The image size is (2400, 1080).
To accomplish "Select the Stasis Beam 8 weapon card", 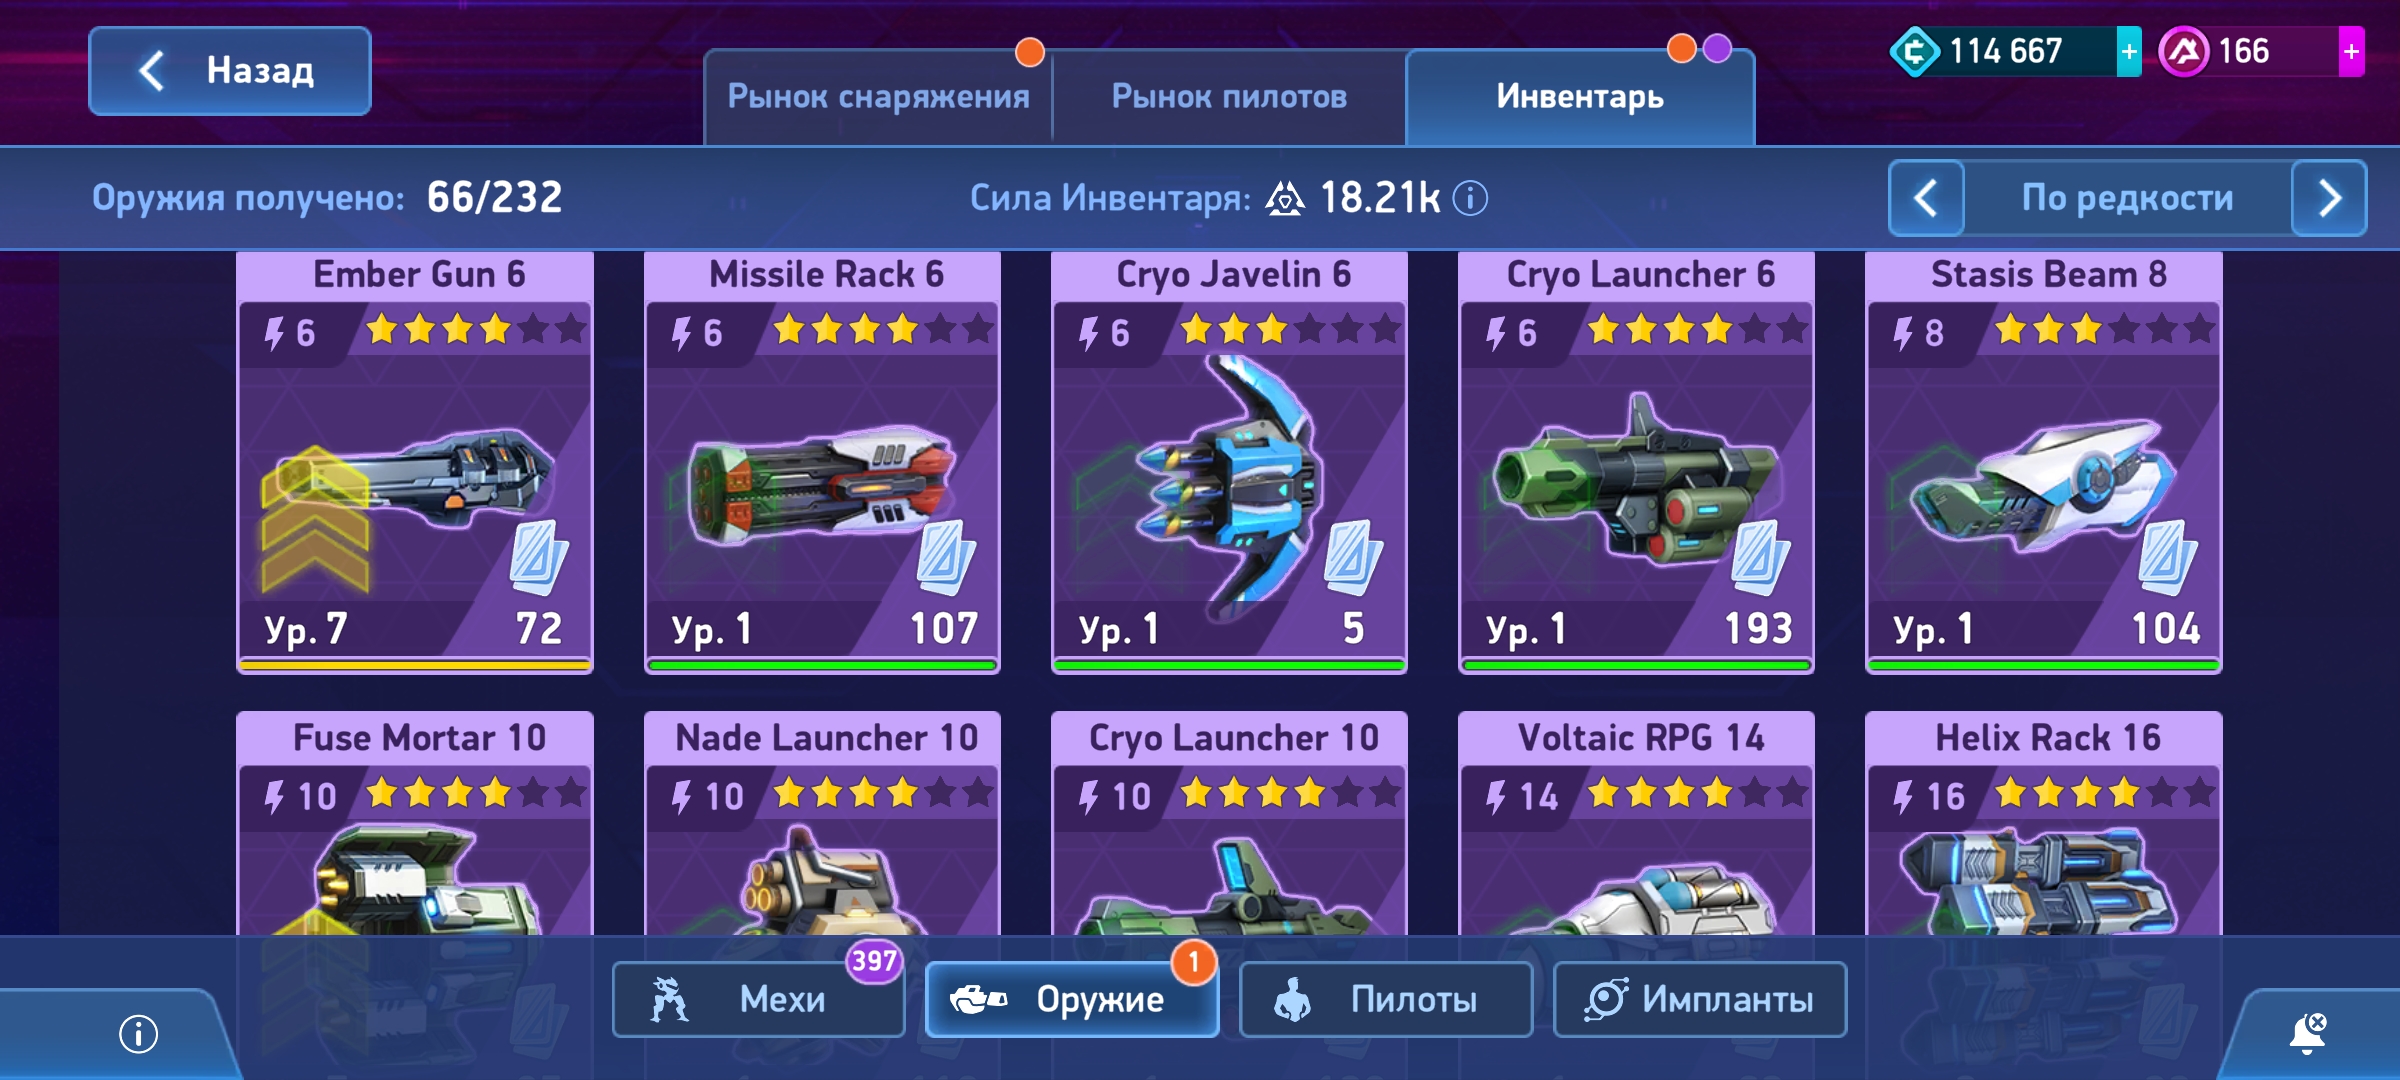I will pos(2043,462).
